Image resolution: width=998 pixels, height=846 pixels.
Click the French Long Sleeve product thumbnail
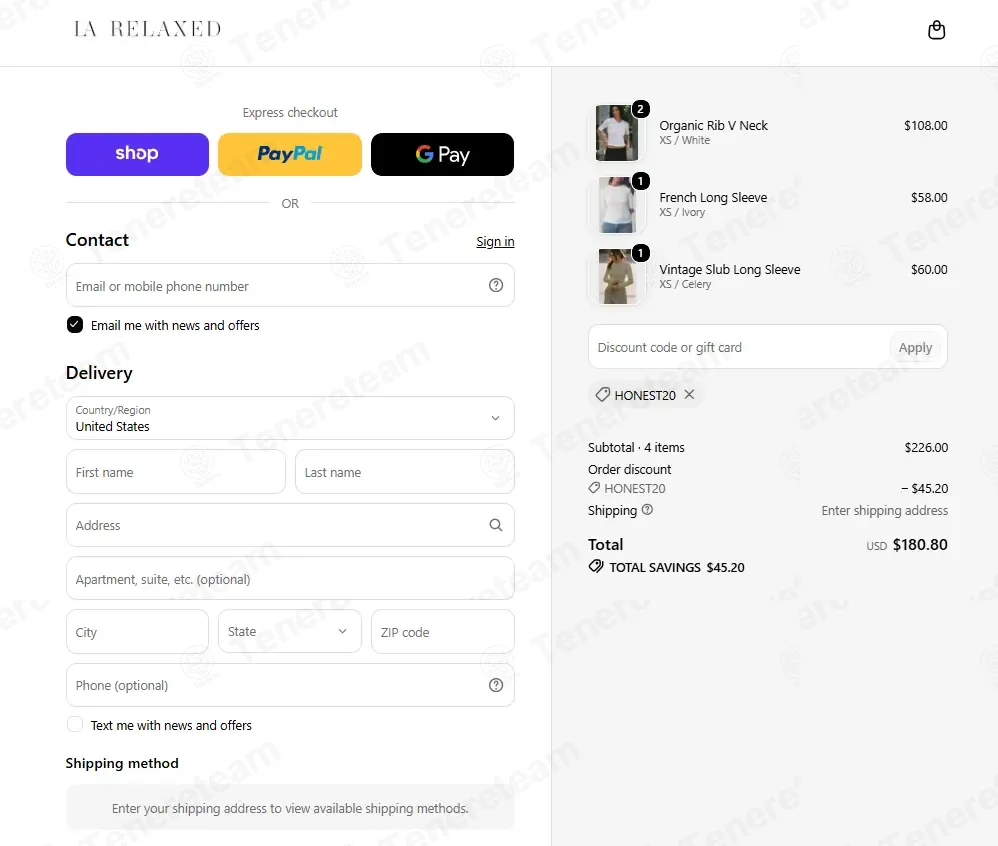(x=617, y=205)
